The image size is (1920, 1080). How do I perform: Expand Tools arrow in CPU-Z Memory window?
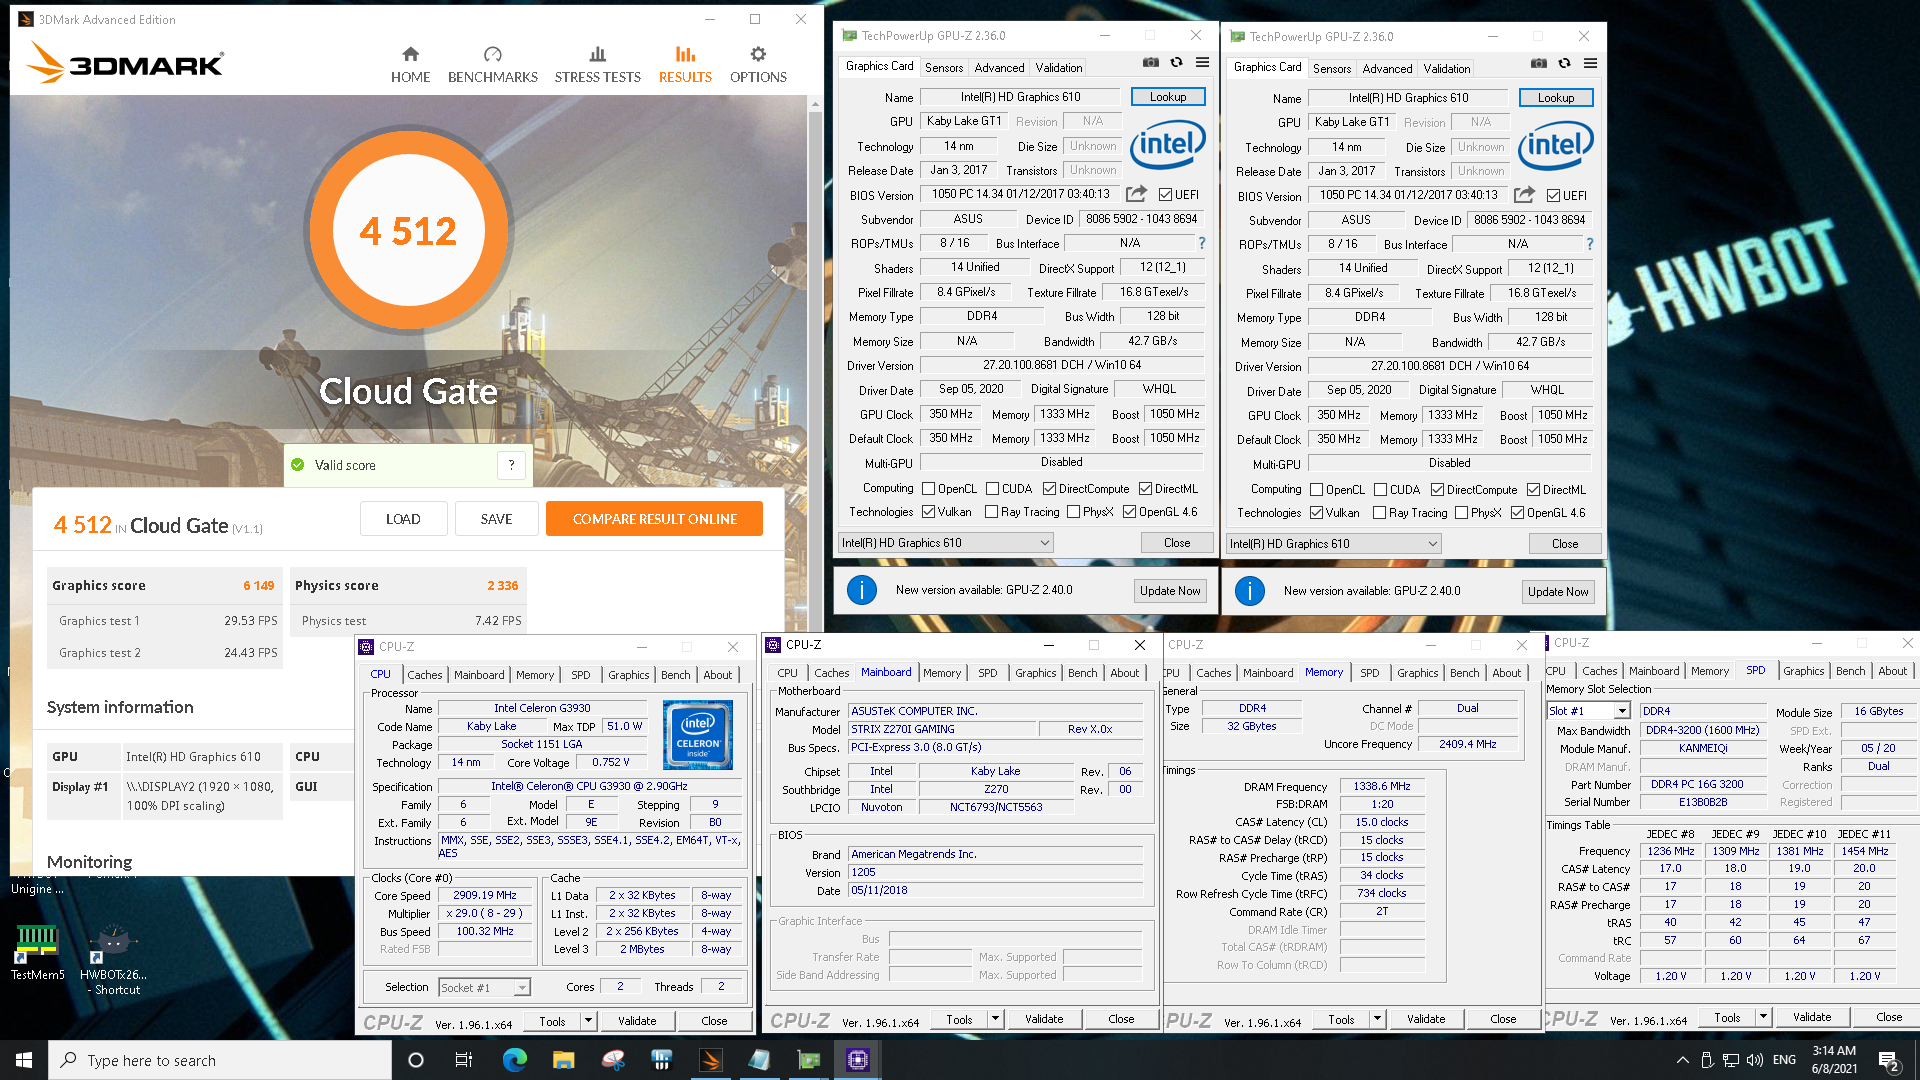coord(1377,1019)
